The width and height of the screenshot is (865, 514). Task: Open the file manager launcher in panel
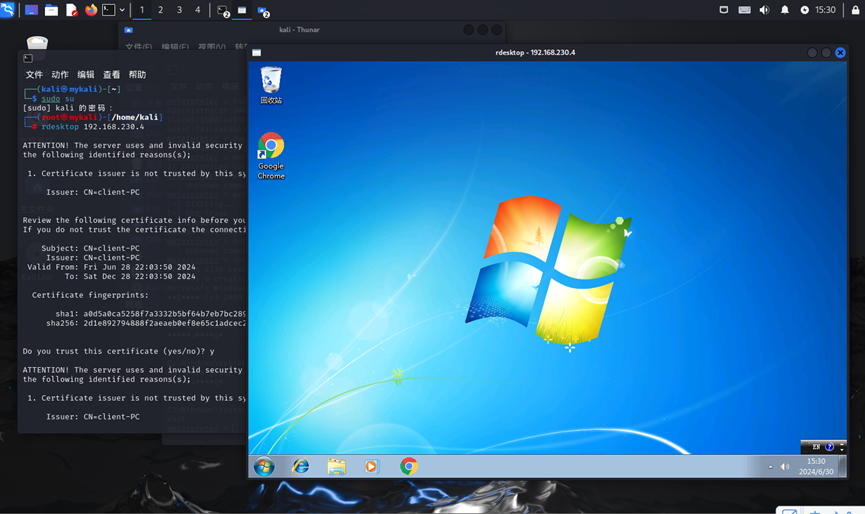[x=51, y=10]
